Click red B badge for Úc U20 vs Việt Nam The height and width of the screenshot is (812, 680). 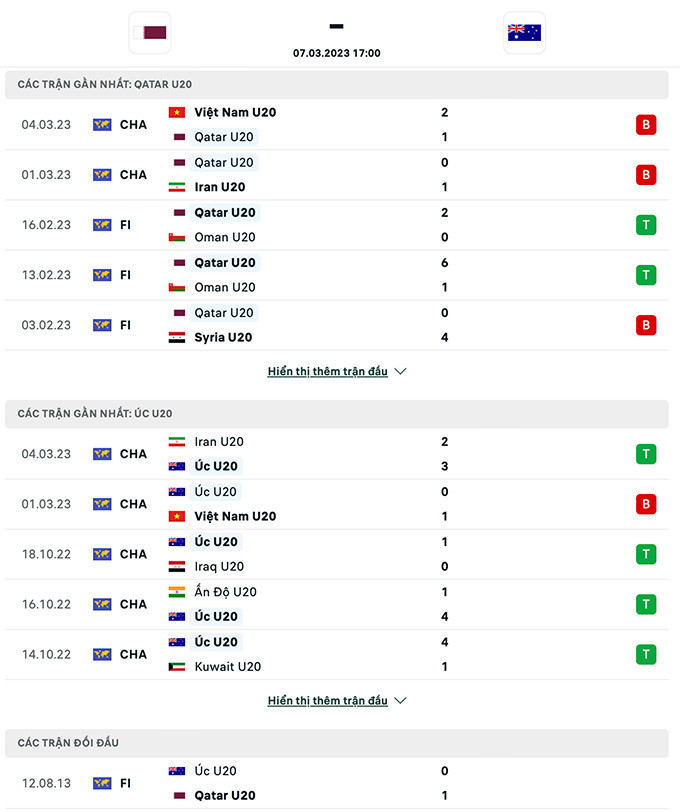click(646, 504)
